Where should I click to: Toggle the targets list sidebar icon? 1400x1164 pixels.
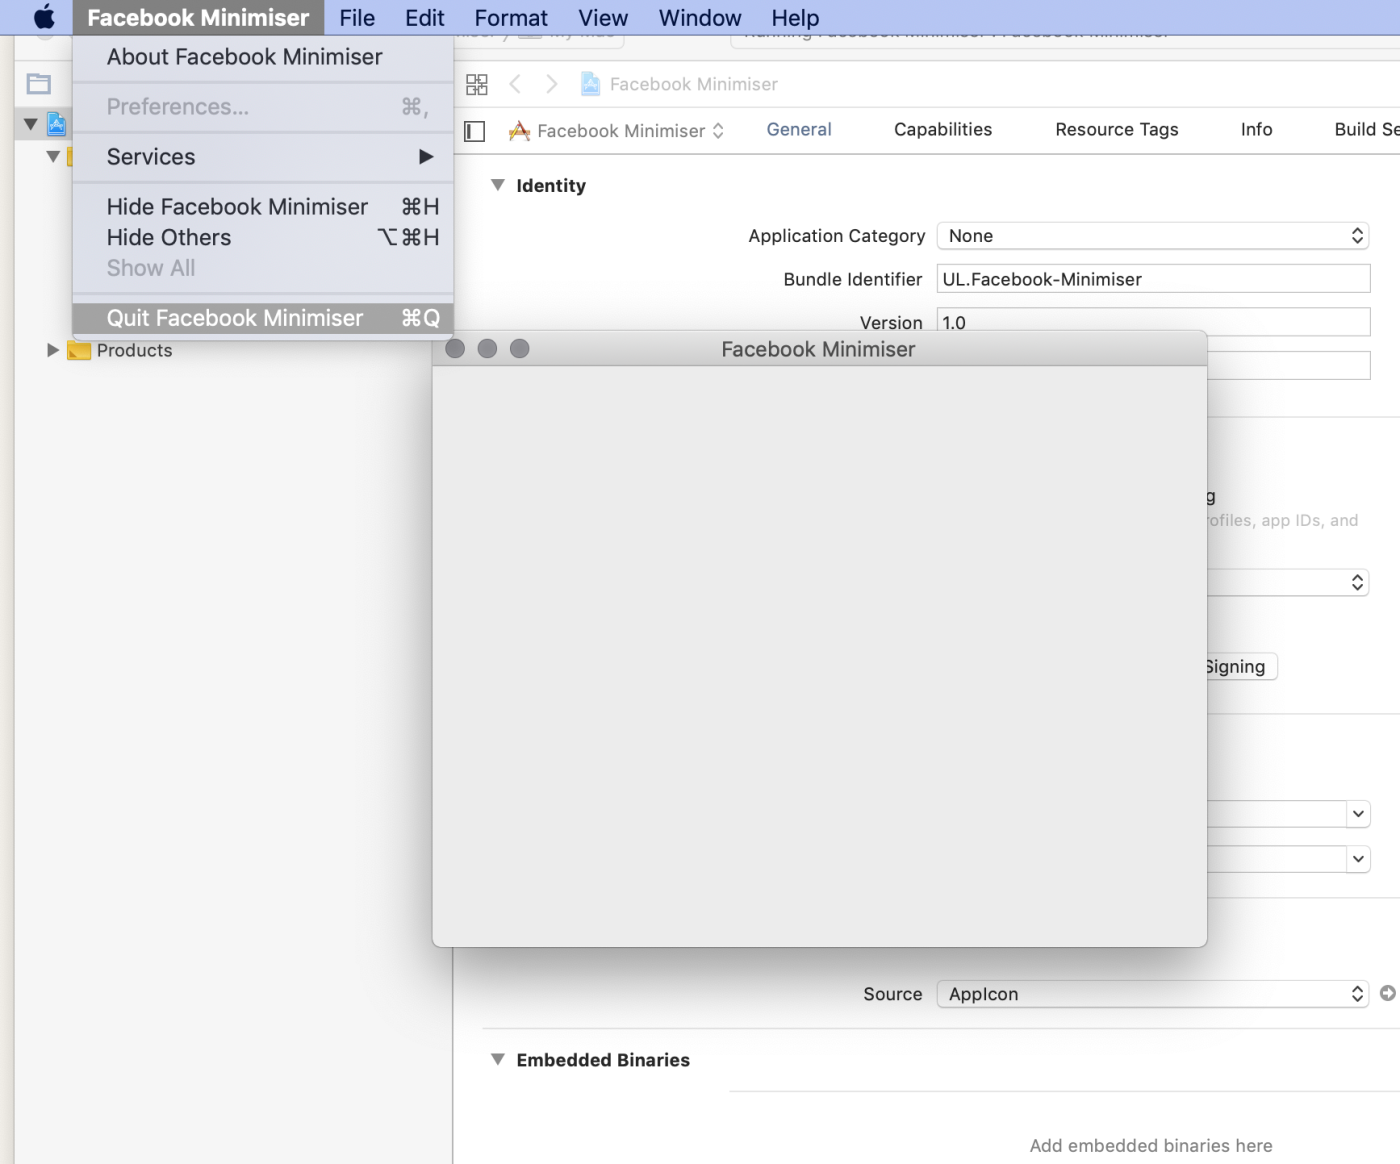click(475, 131)
